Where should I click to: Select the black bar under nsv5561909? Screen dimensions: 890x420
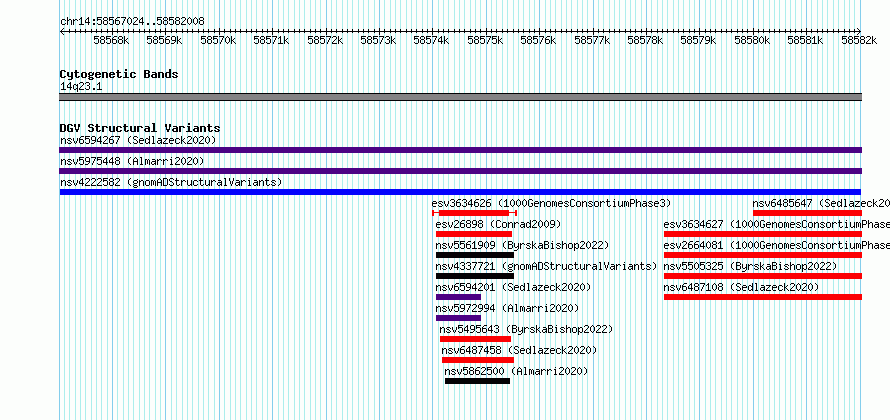[x=475, y=255]
